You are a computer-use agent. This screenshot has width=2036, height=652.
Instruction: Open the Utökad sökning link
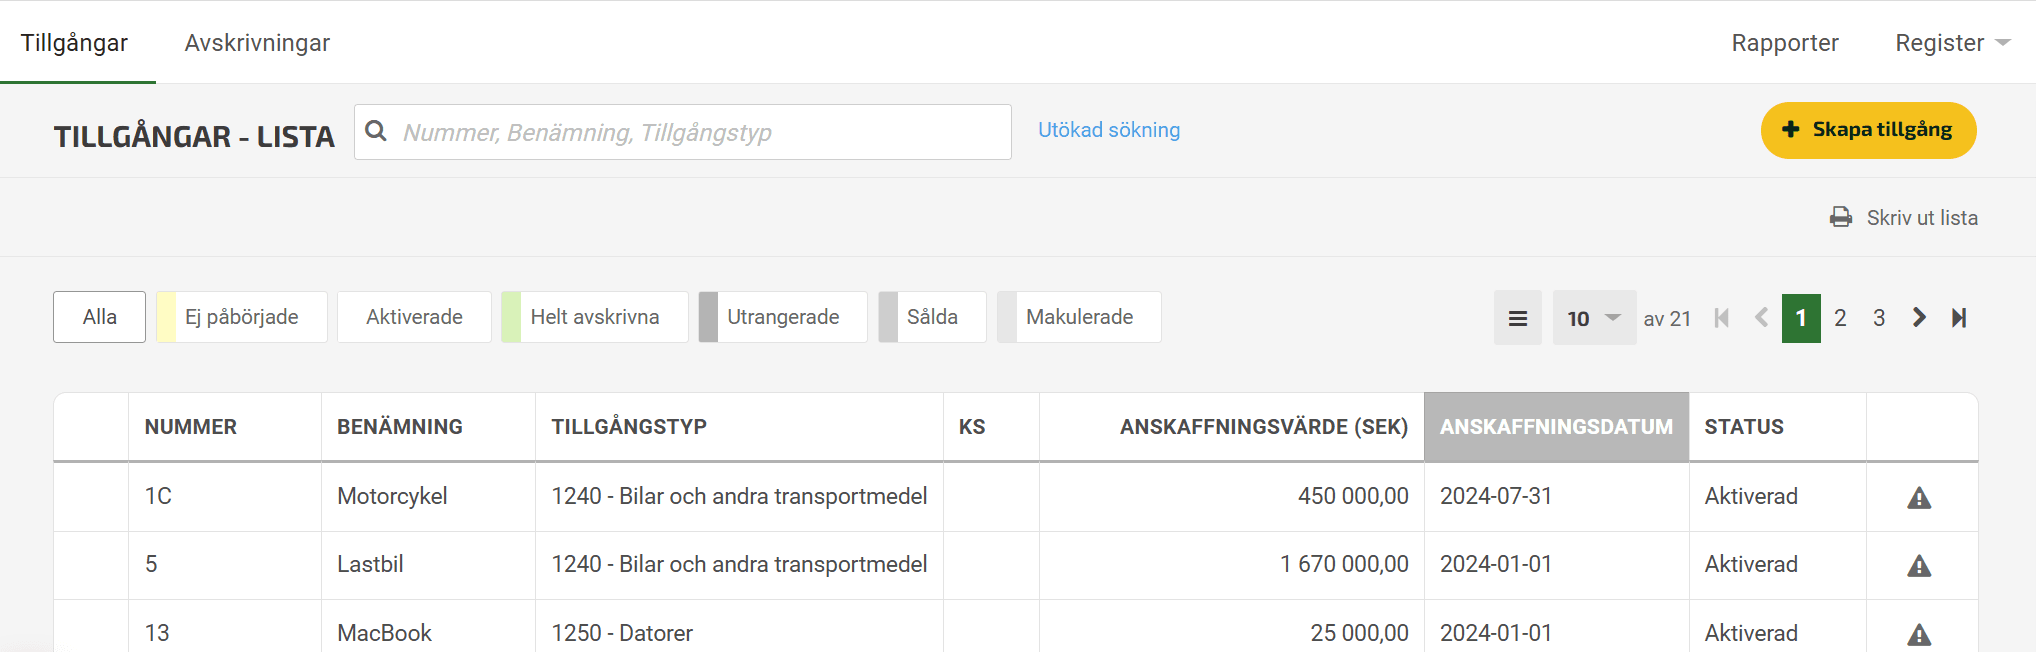[1108, 130]
